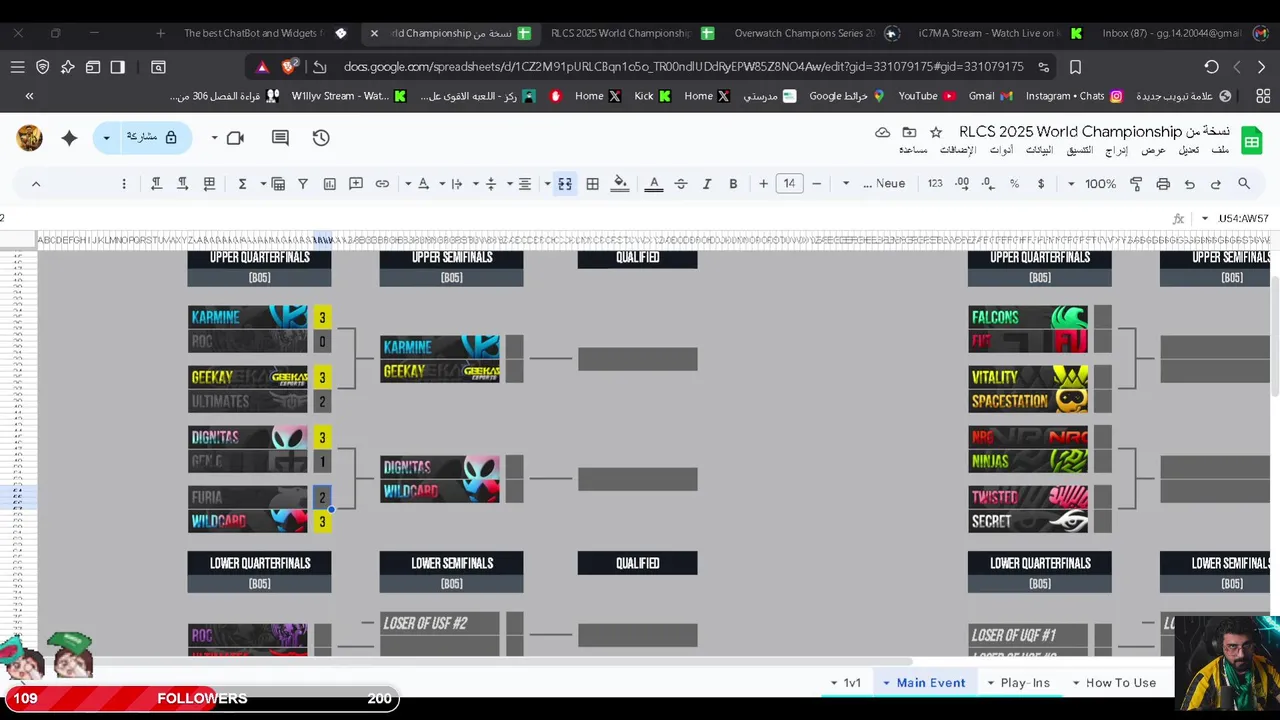Format as currency with the $ icon
The width and height of the screenshot is (1280, 720).
1041,184
